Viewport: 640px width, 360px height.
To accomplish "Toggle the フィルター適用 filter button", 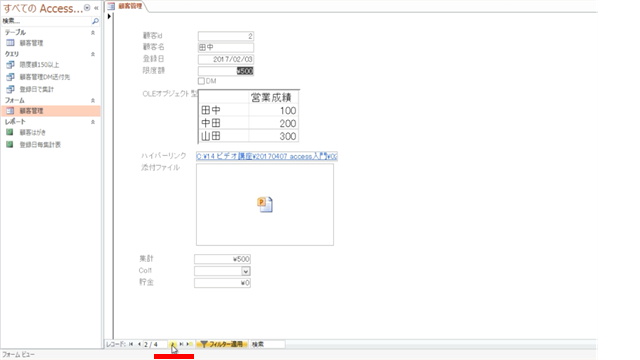I will [222, 344].
